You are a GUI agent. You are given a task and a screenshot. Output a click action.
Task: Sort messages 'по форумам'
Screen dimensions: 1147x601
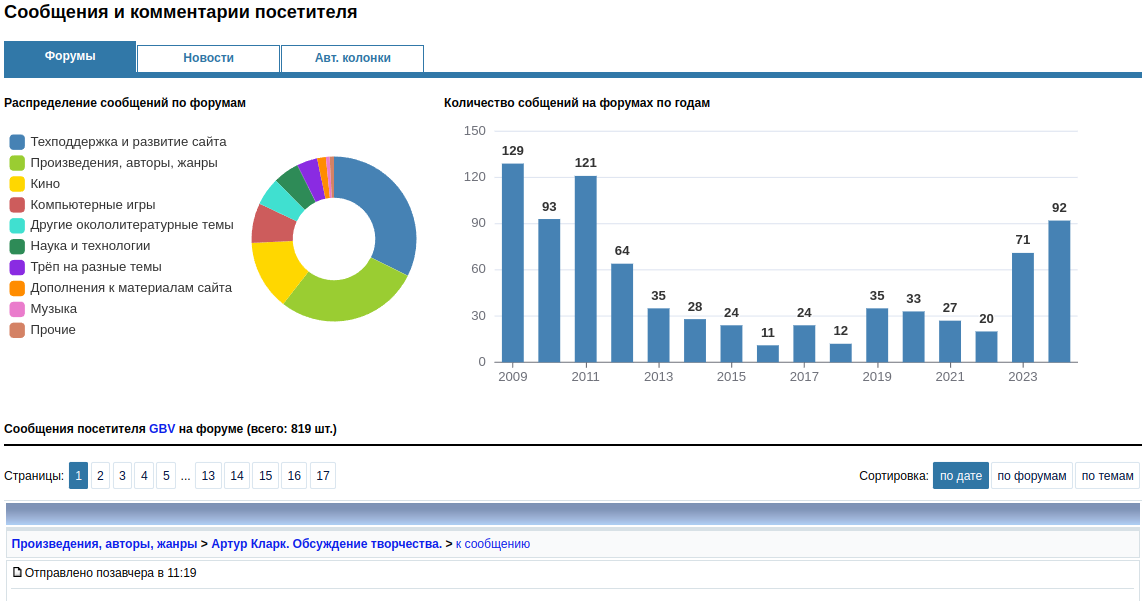coord(1032,476)
